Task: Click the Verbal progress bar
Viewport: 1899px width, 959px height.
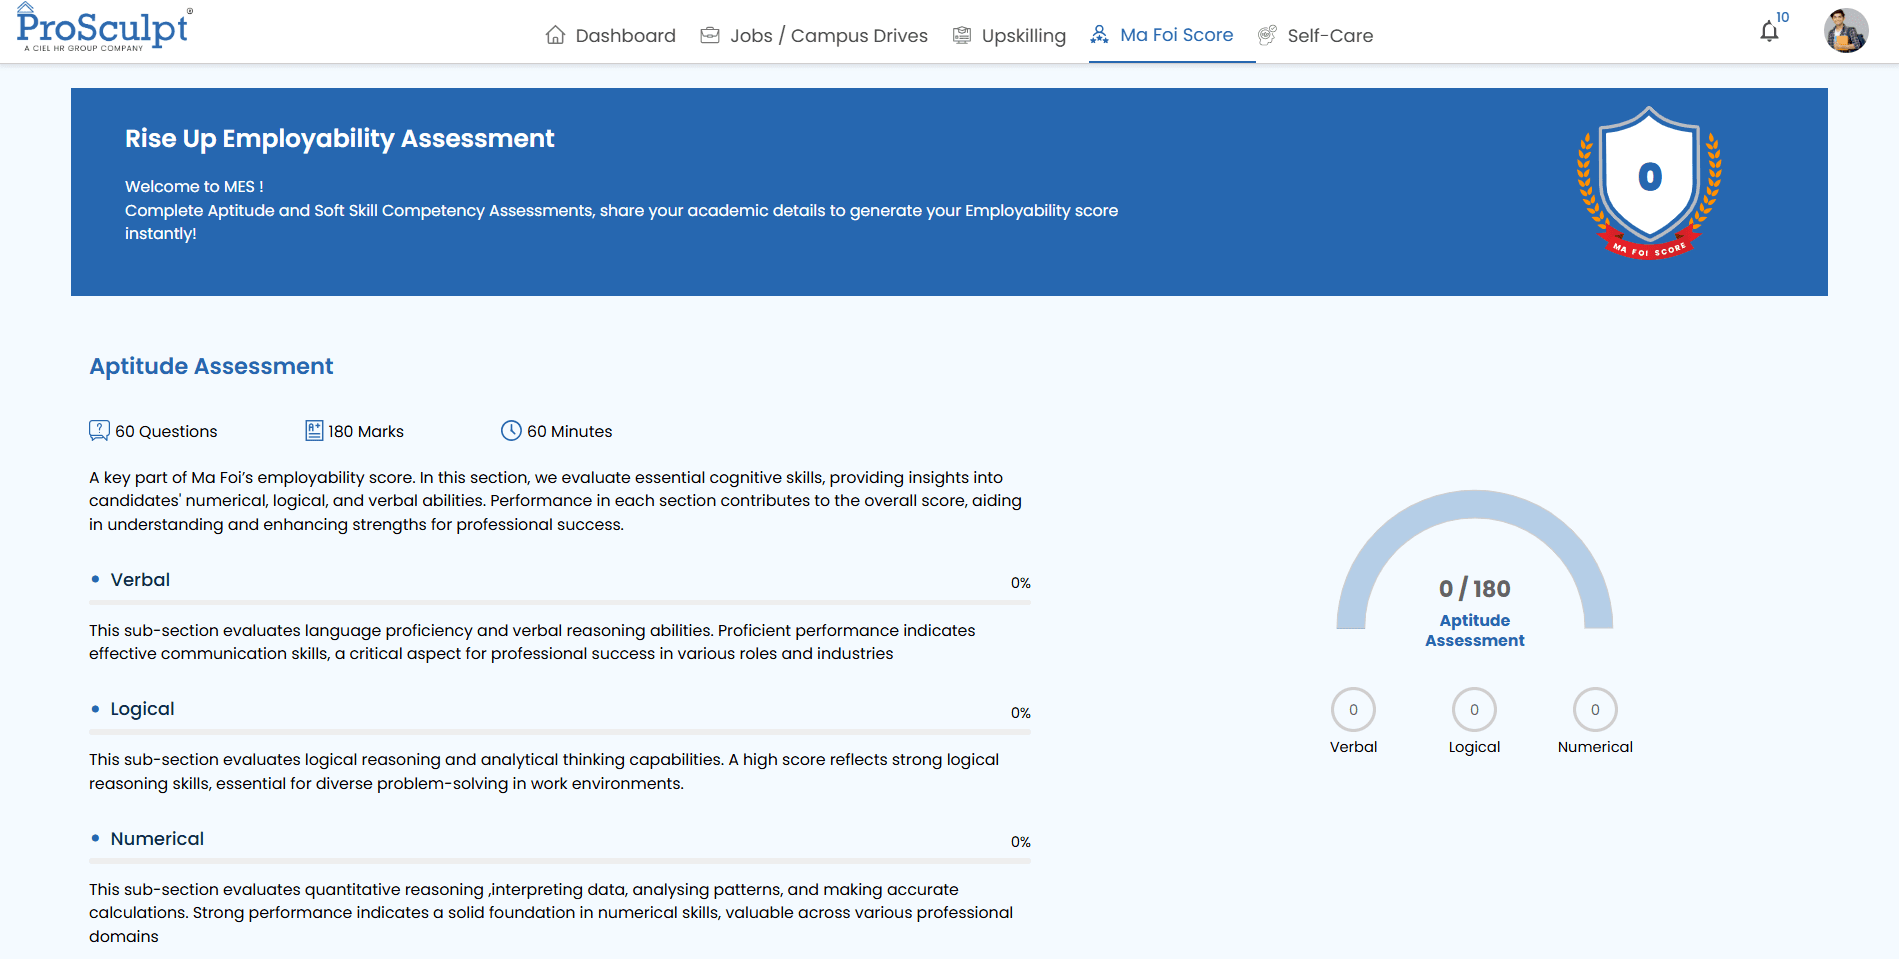Action: (x=559, y=602)
